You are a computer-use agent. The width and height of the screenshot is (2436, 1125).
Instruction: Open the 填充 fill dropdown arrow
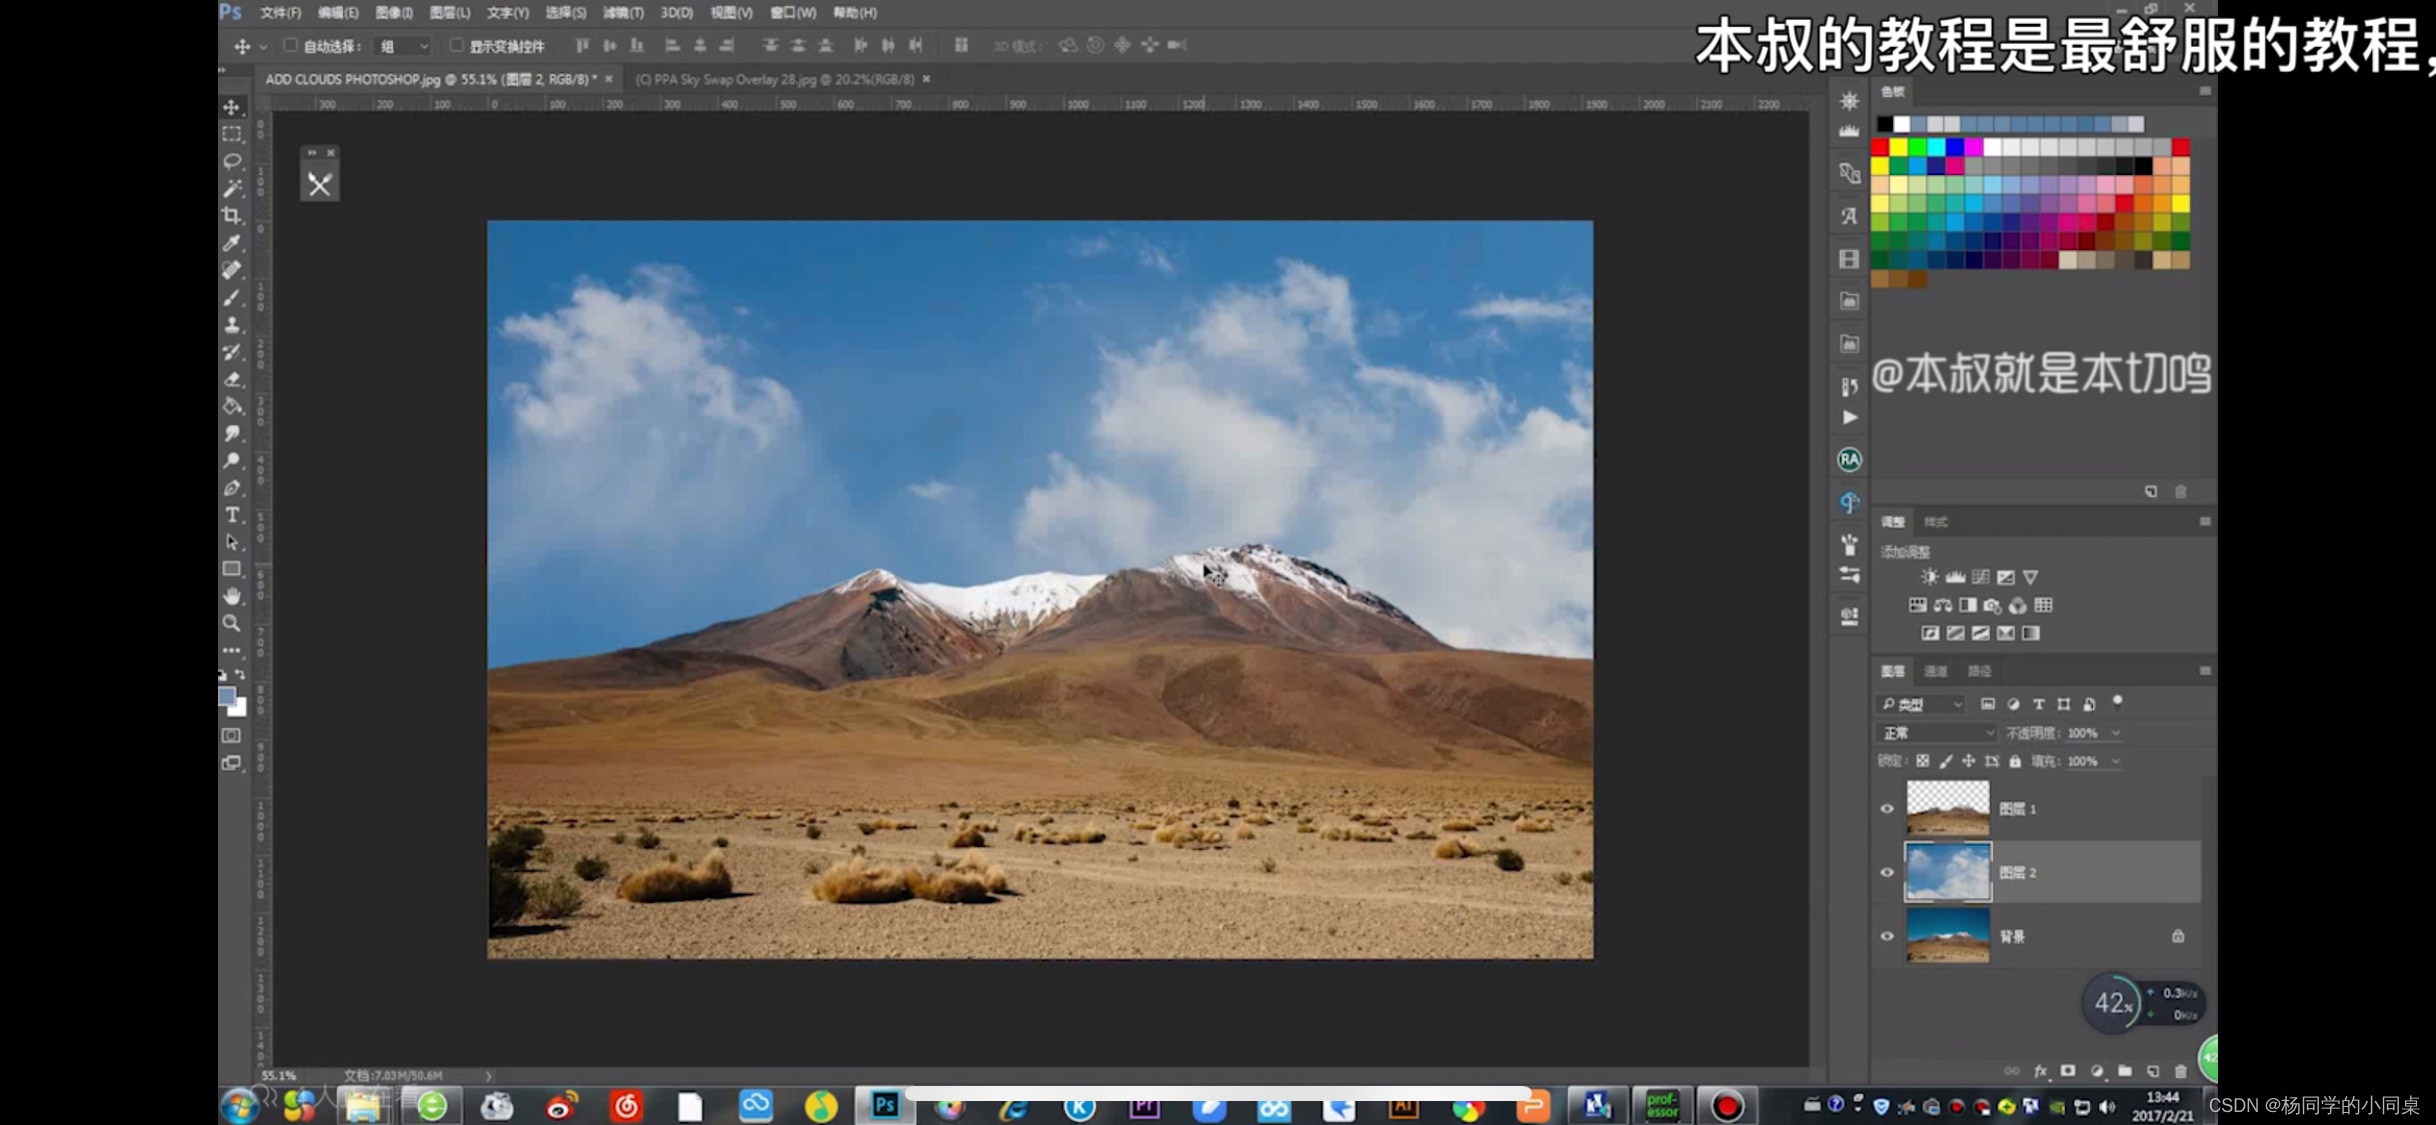tap(2115, 761)
